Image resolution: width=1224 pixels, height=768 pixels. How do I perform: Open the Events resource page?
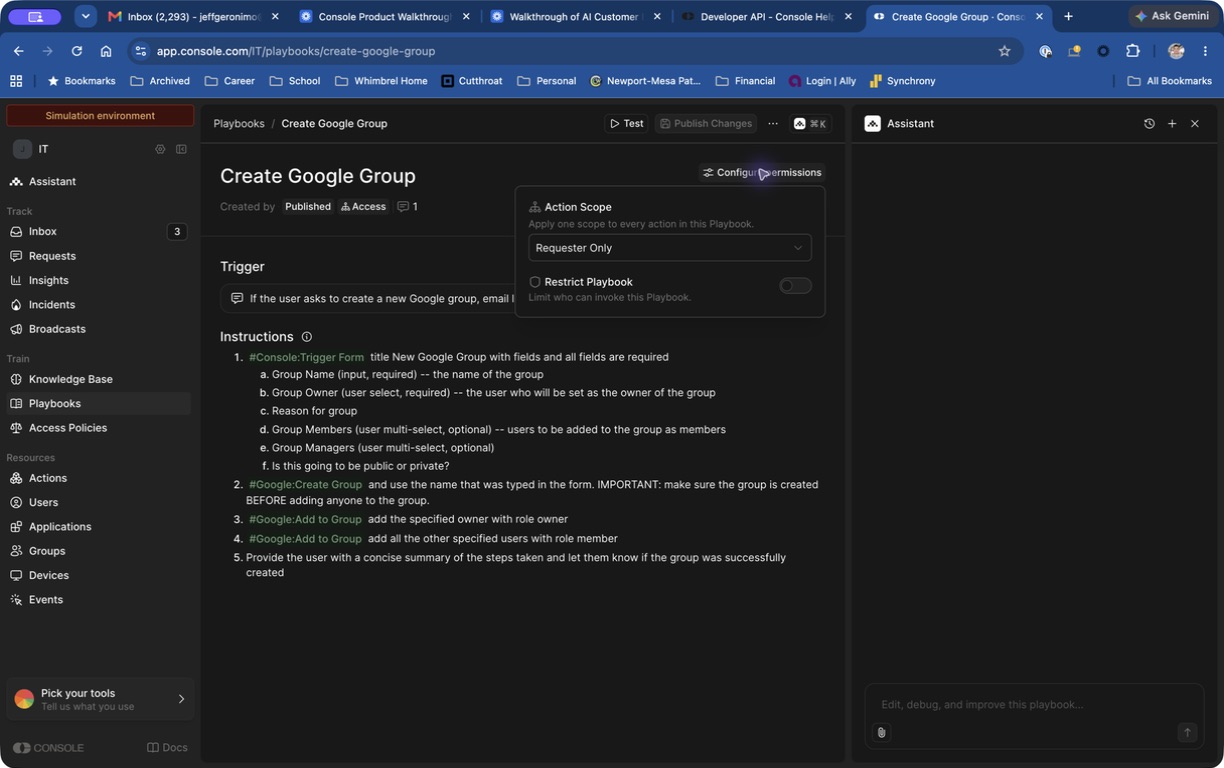[97, 600]
